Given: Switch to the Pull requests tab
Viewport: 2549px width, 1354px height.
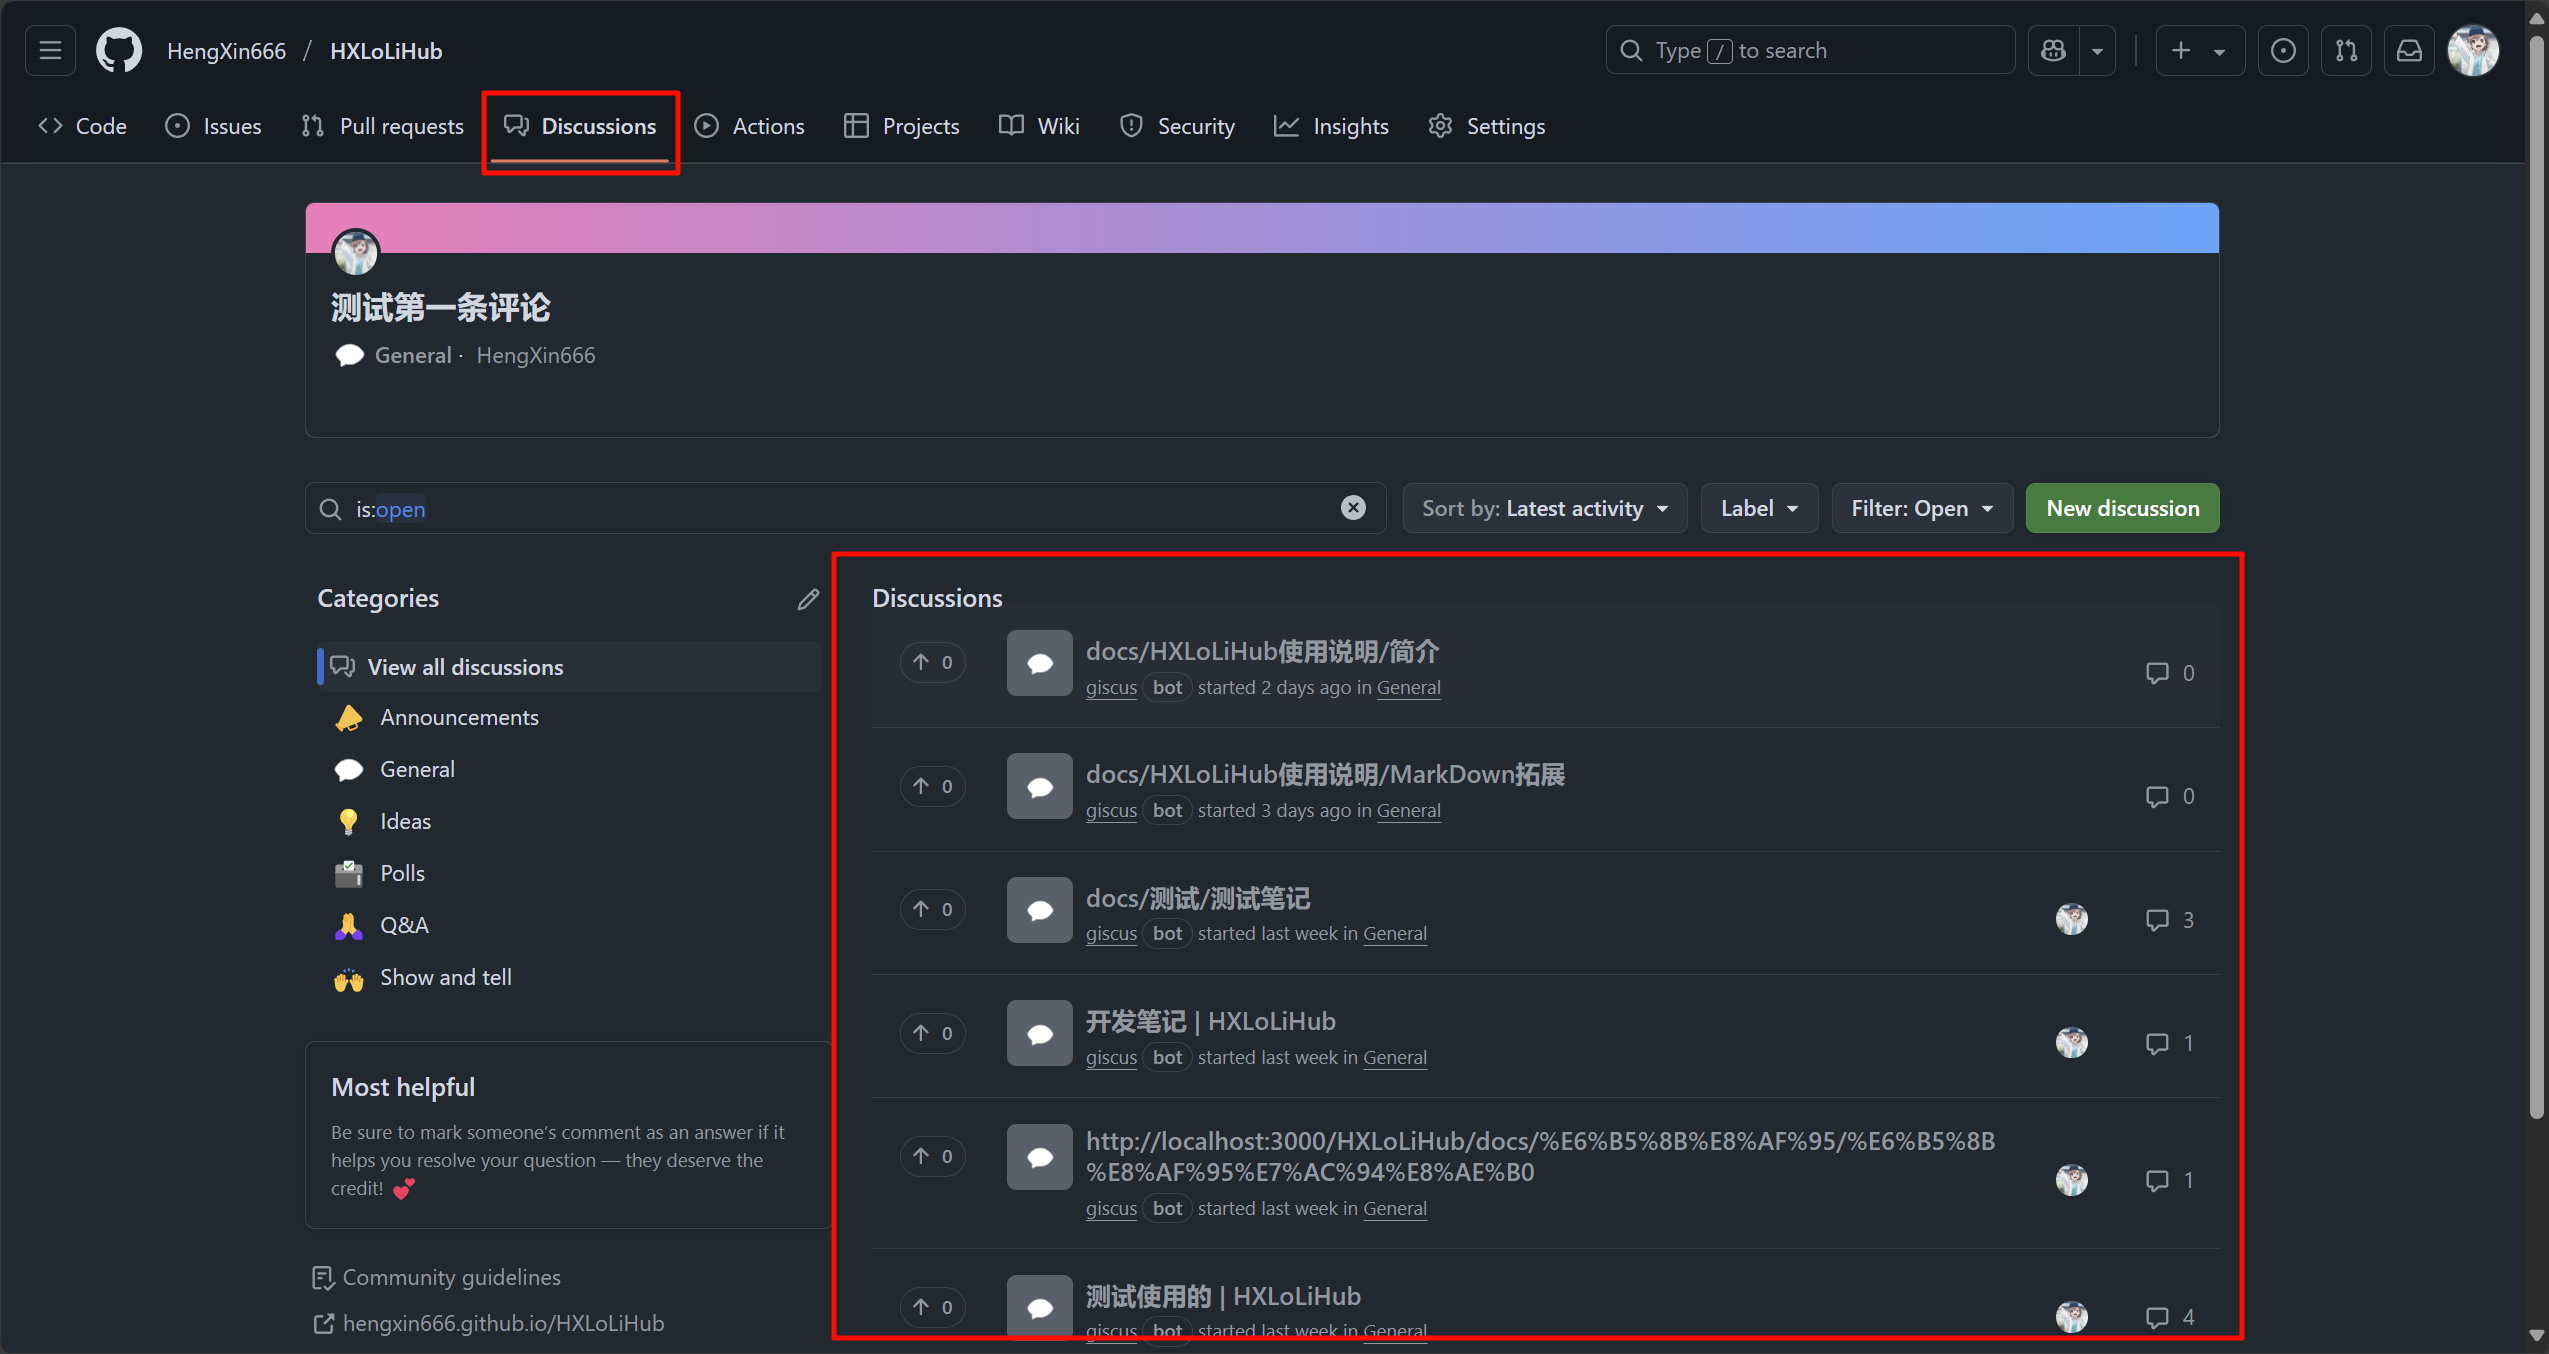Looking at the screenshot, I should (x=383, y=126).
